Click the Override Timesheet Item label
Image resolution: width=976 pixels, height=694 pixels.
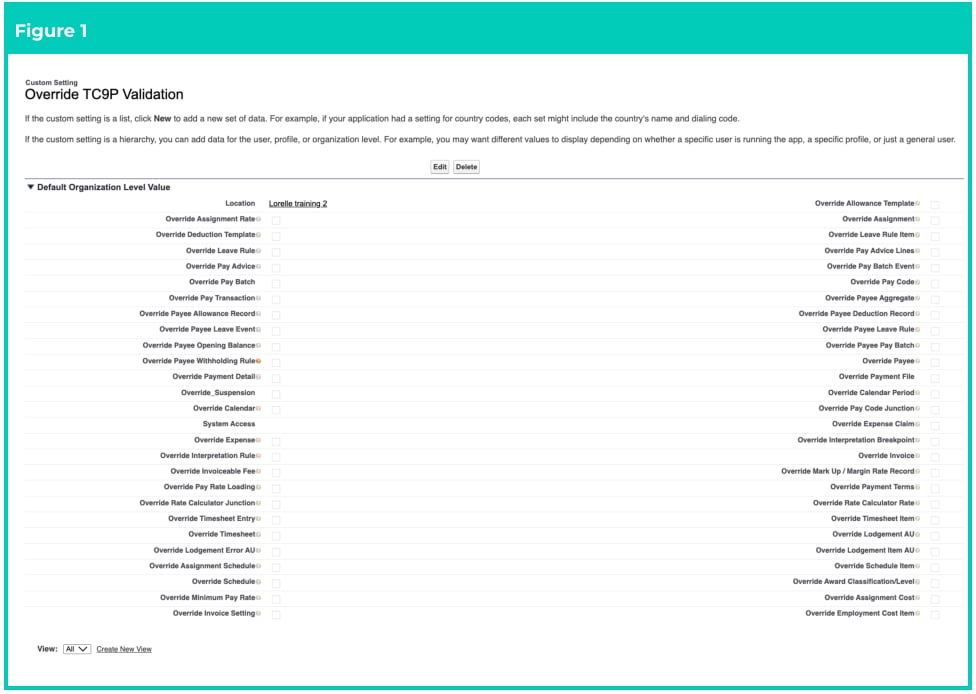click(873, 518)
